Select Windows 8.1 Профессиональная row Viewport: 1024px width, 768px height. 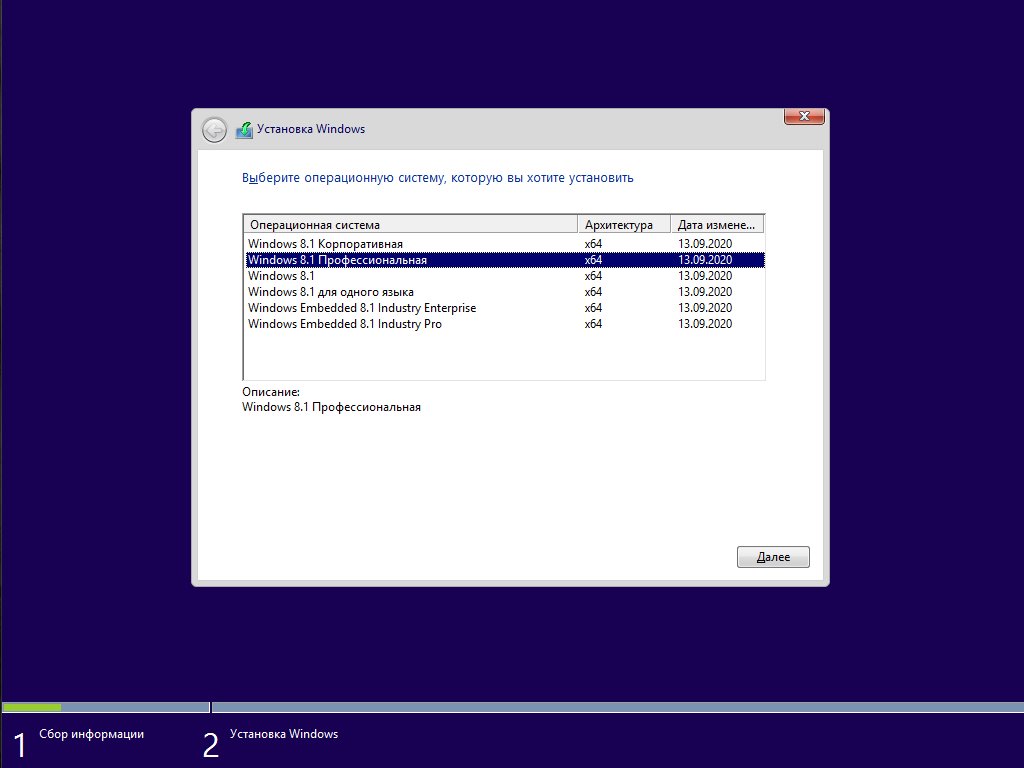[x=337, y=260]
